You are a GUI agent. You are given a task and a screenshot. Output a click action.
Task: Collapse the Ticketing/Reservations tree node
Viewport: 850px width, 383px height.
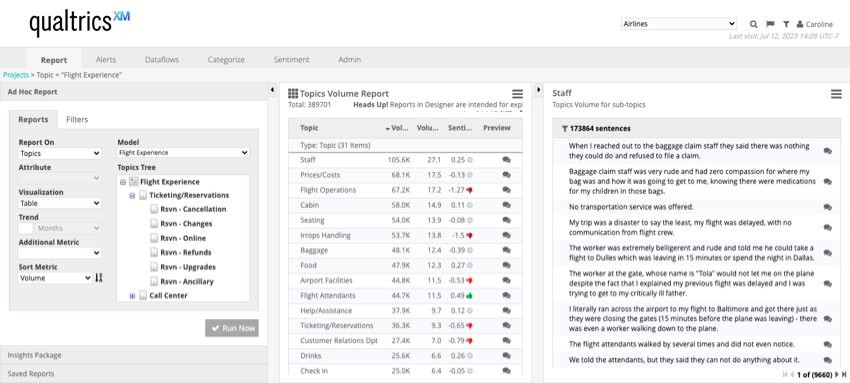[132, 196]
